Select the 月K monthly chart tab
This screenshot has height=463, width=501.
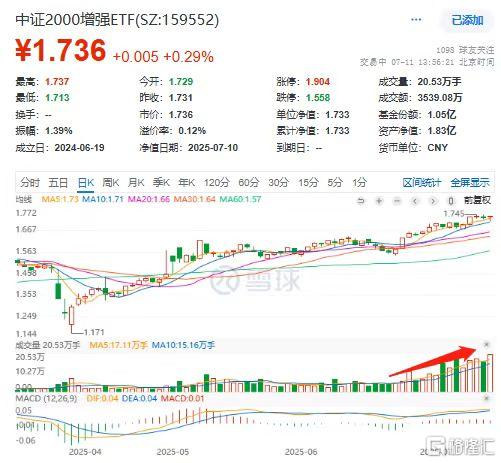(x=136, y=183)
